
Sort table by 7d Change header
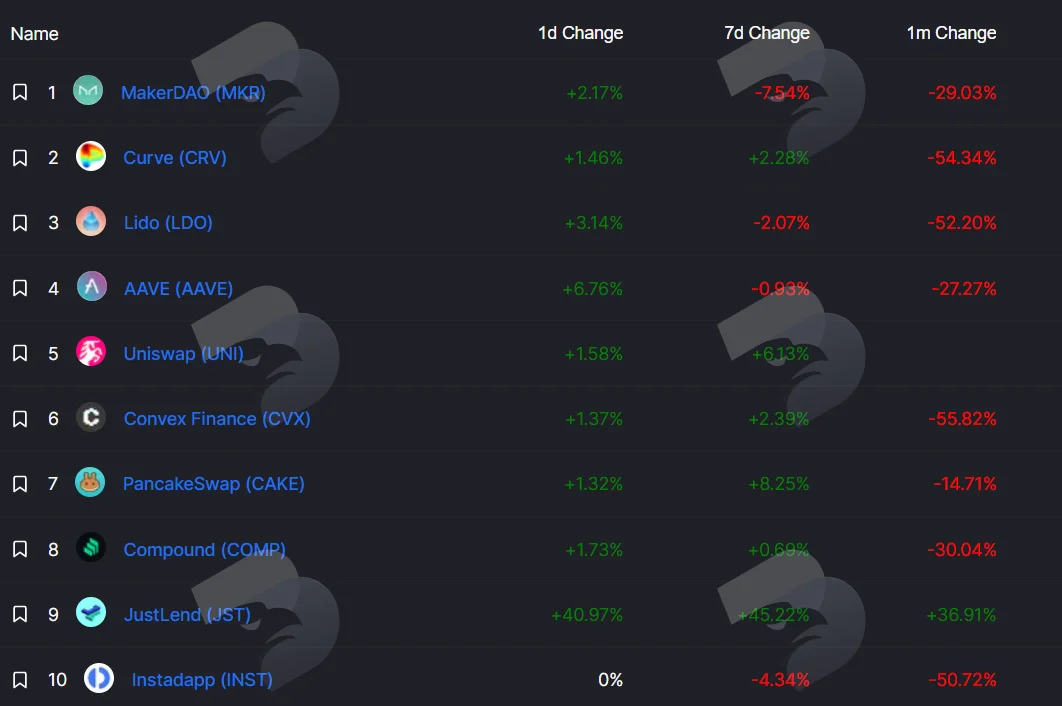pos(767,33)
